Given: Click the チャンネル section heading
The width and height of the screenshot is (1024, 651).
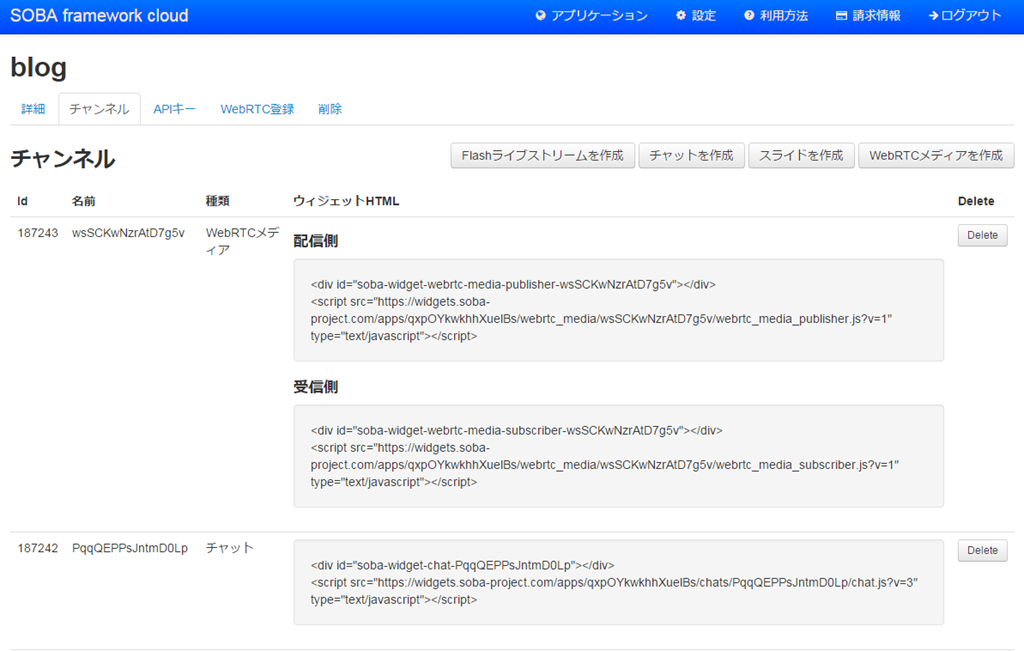Looking at the screenshot, I should 63,159.
